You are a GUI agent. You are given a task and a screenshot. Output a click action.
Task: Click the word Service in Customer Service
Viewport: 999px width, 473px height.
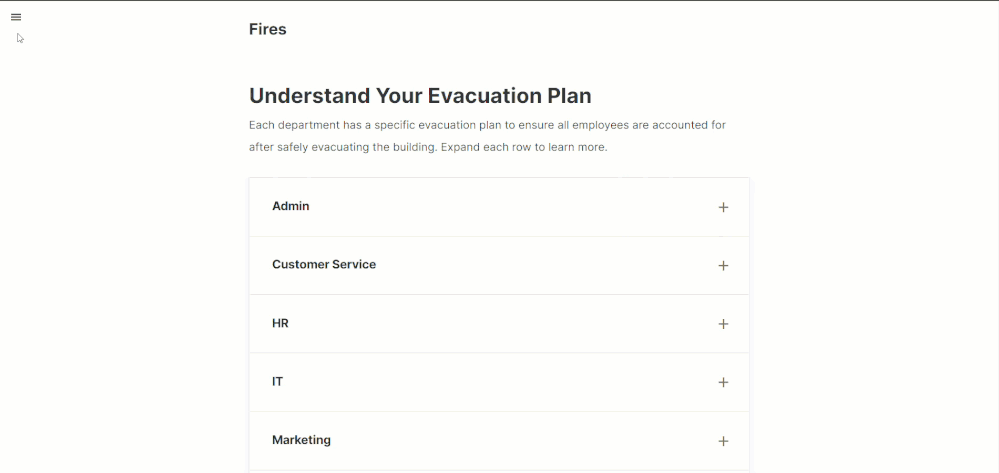[x=354, y=265]
